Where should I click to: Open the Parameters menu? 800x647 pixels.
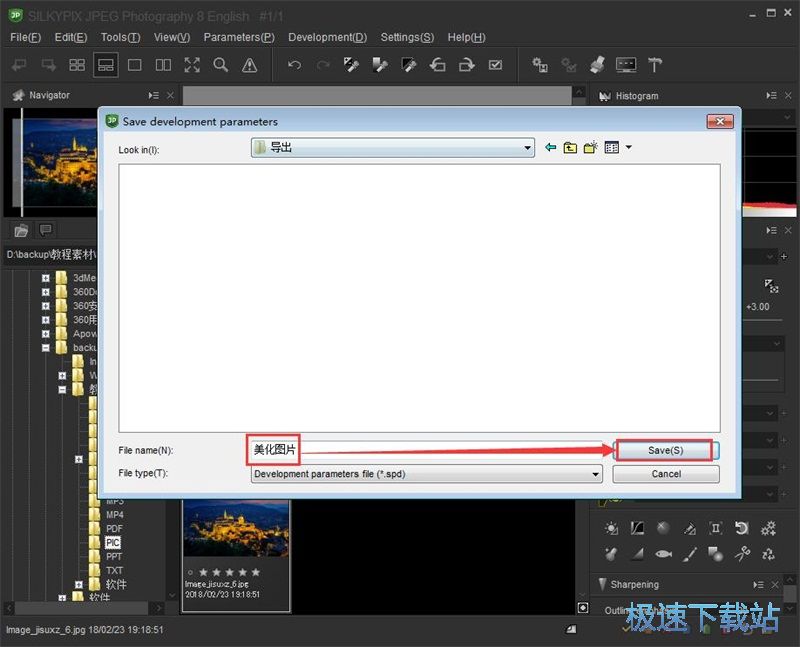[x=239, y=37]
